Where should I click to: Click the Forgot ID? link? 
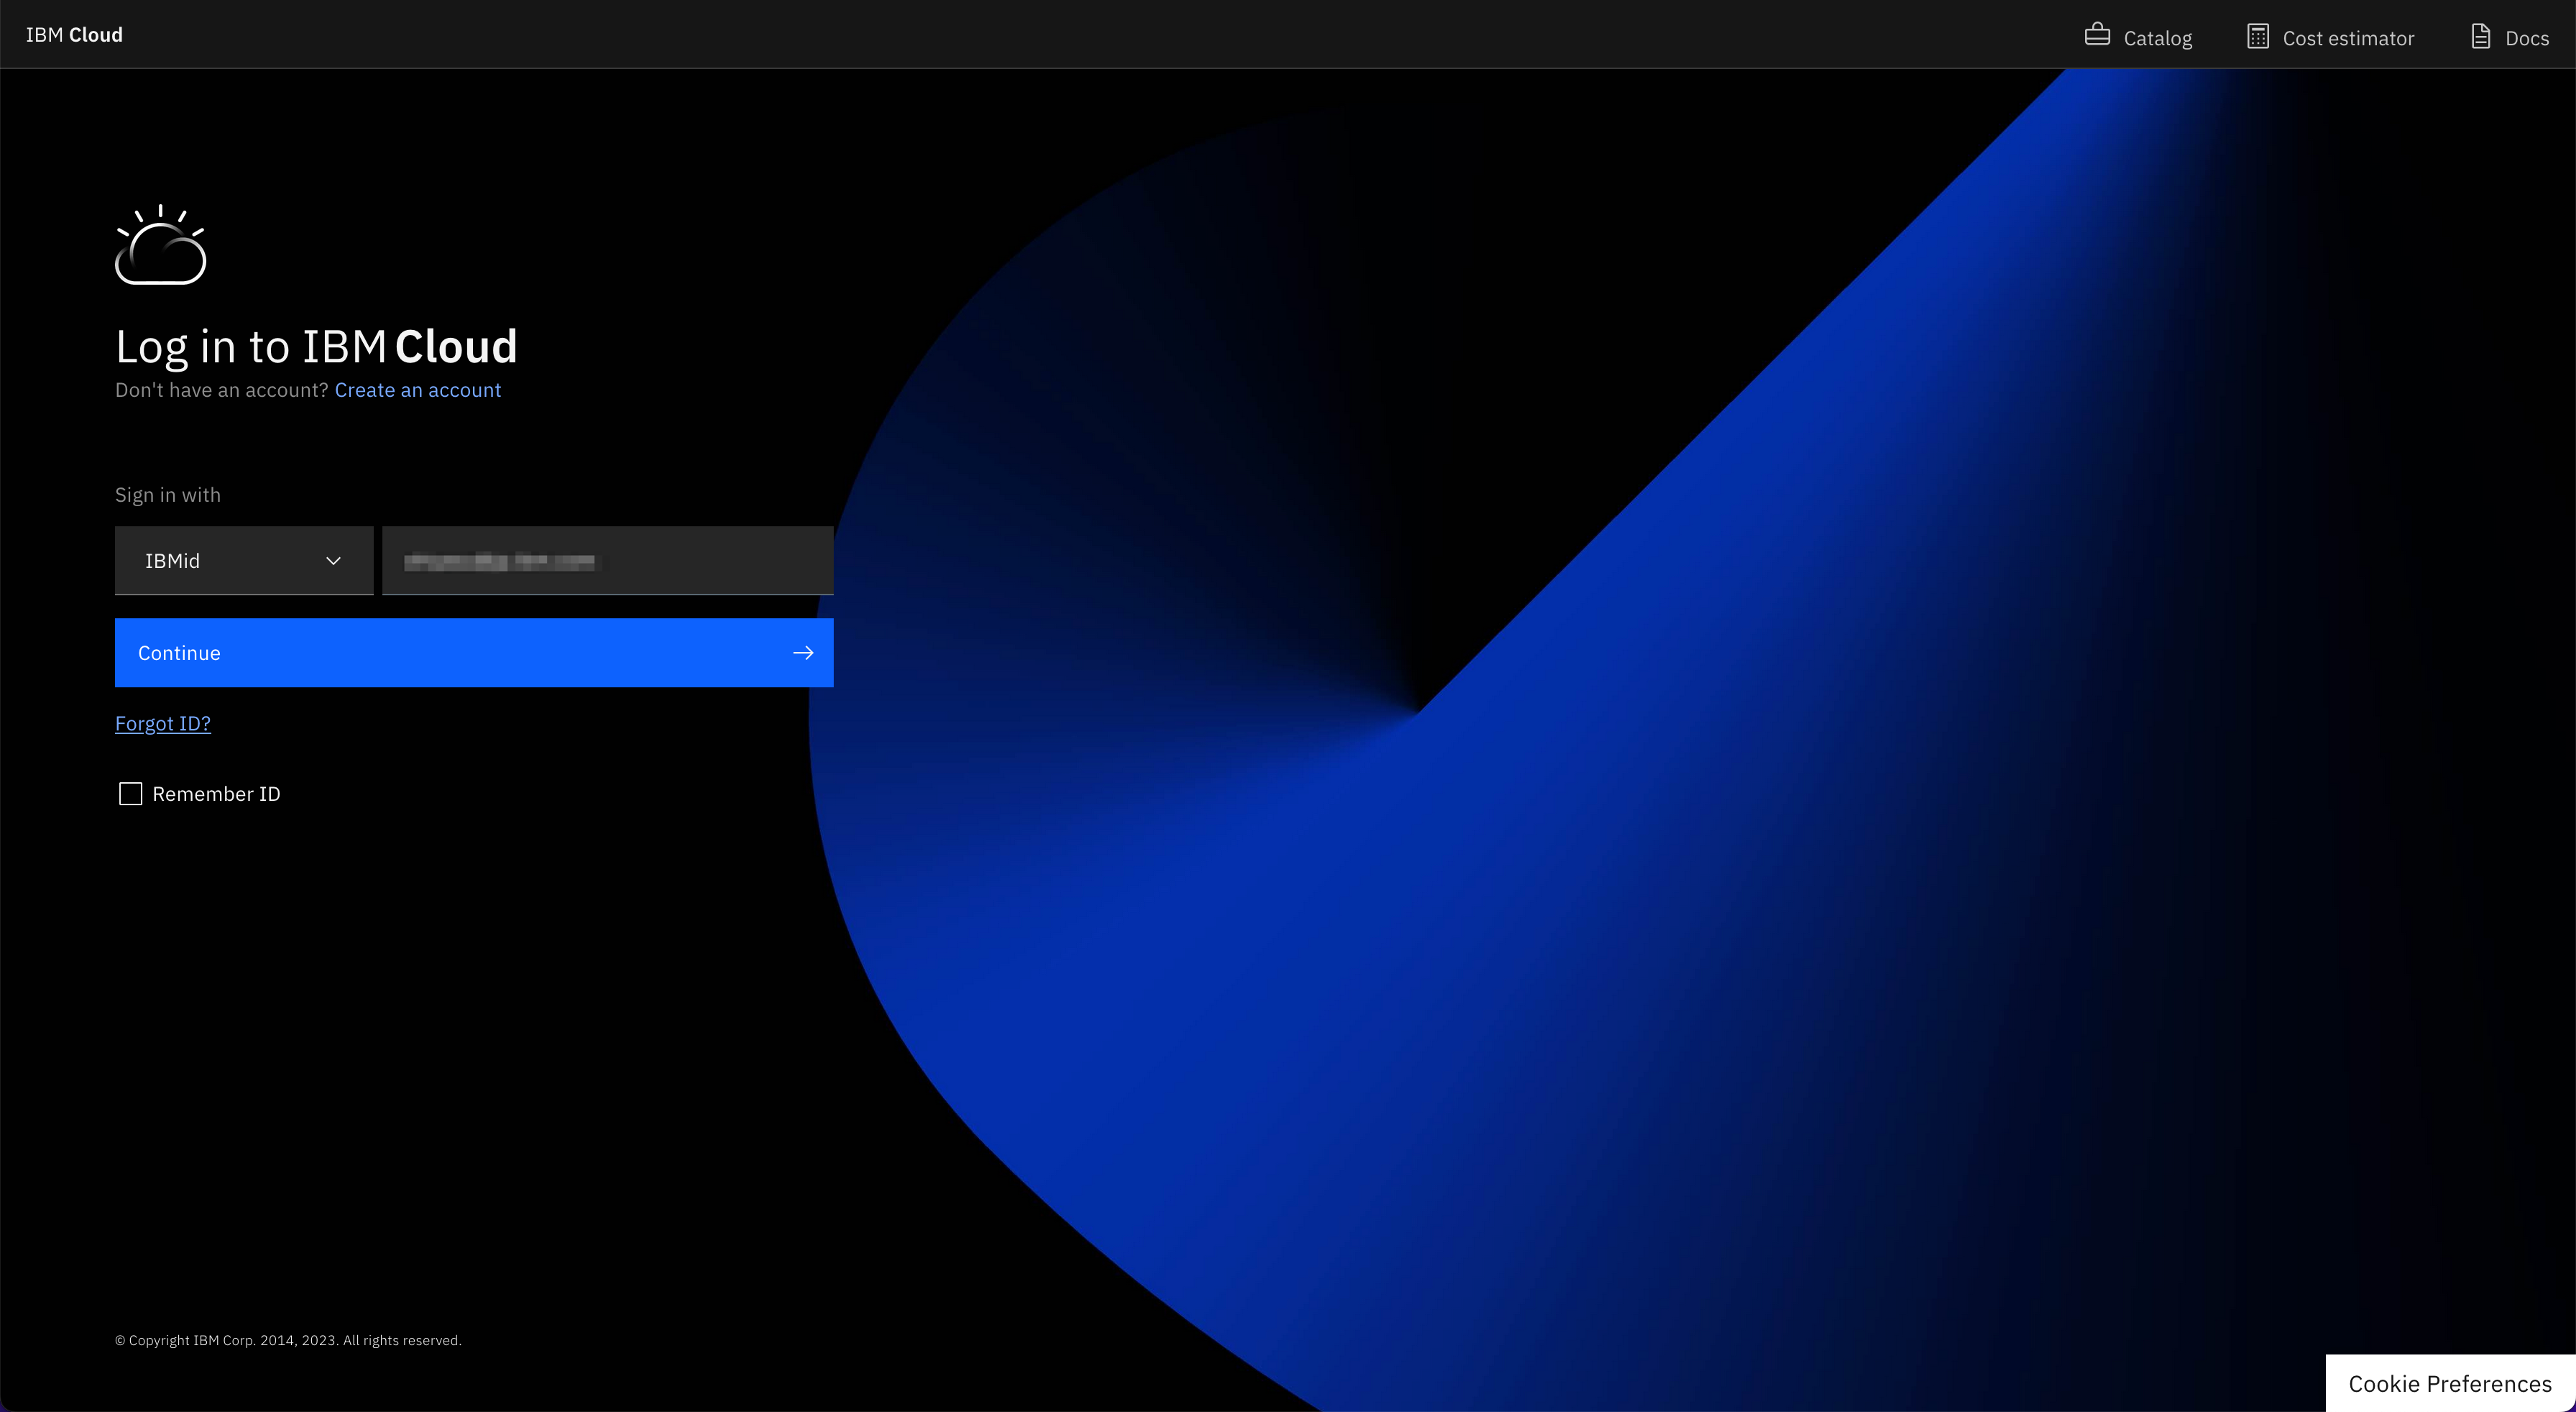pyautogui.click(x=163, y=723)
